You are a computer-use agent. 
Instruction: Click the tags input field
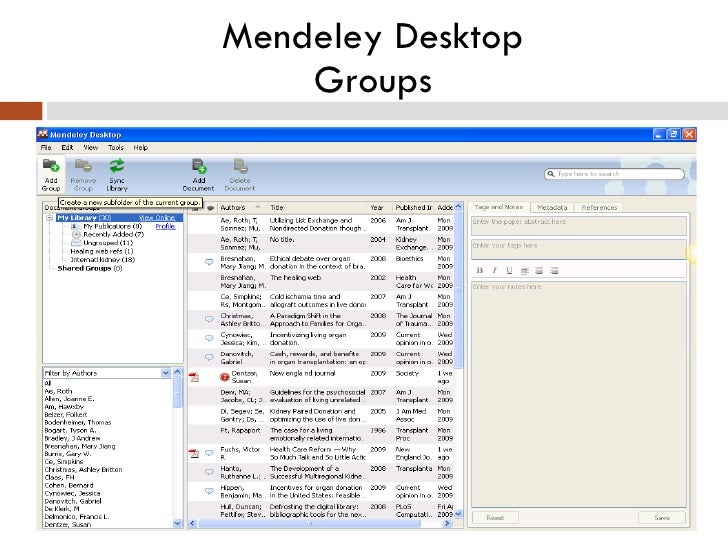pyautogui.click(x=578, y=249)
